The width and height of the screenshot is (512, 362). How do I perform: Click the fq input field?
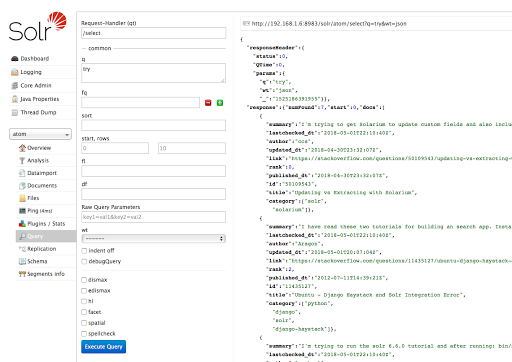(x=140, y=102)
